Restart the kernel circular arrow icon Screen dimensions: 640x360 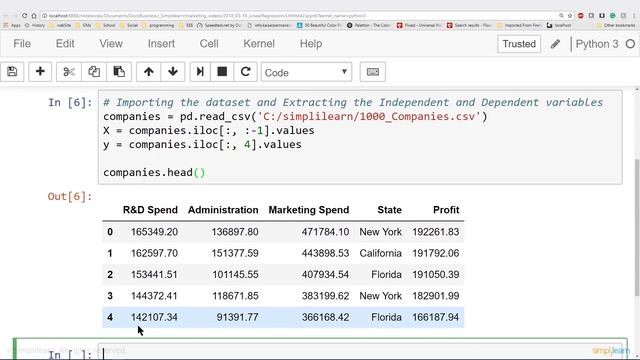245,72
